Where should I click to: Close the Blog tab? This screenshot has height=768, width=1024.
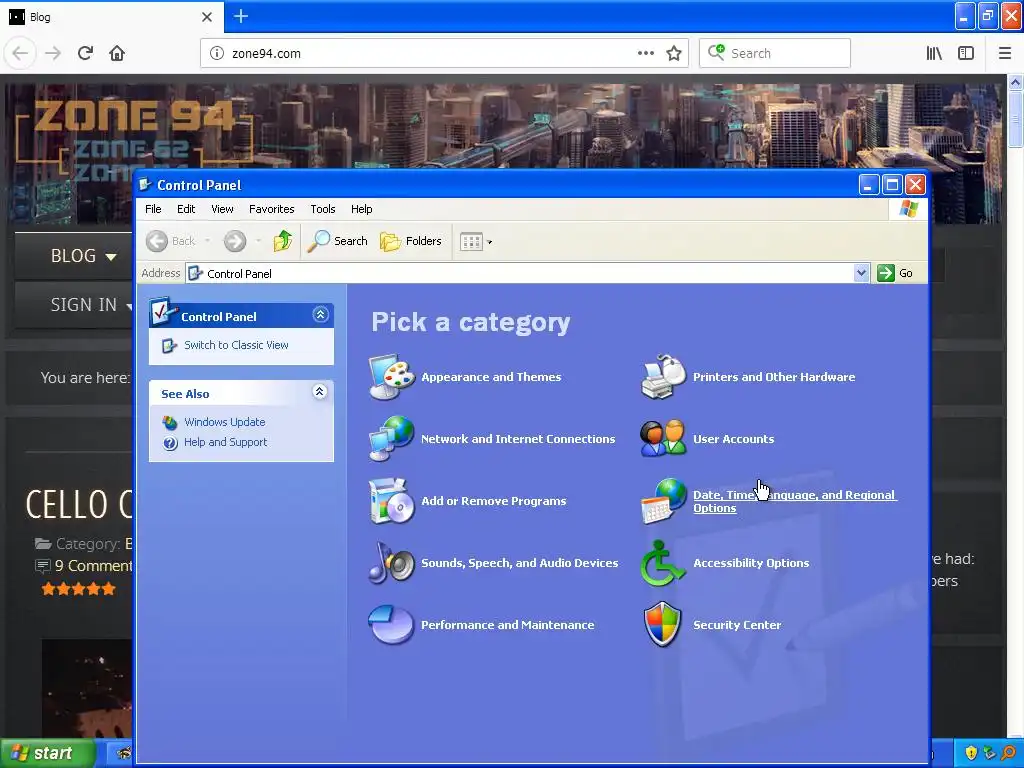[206, 17]
